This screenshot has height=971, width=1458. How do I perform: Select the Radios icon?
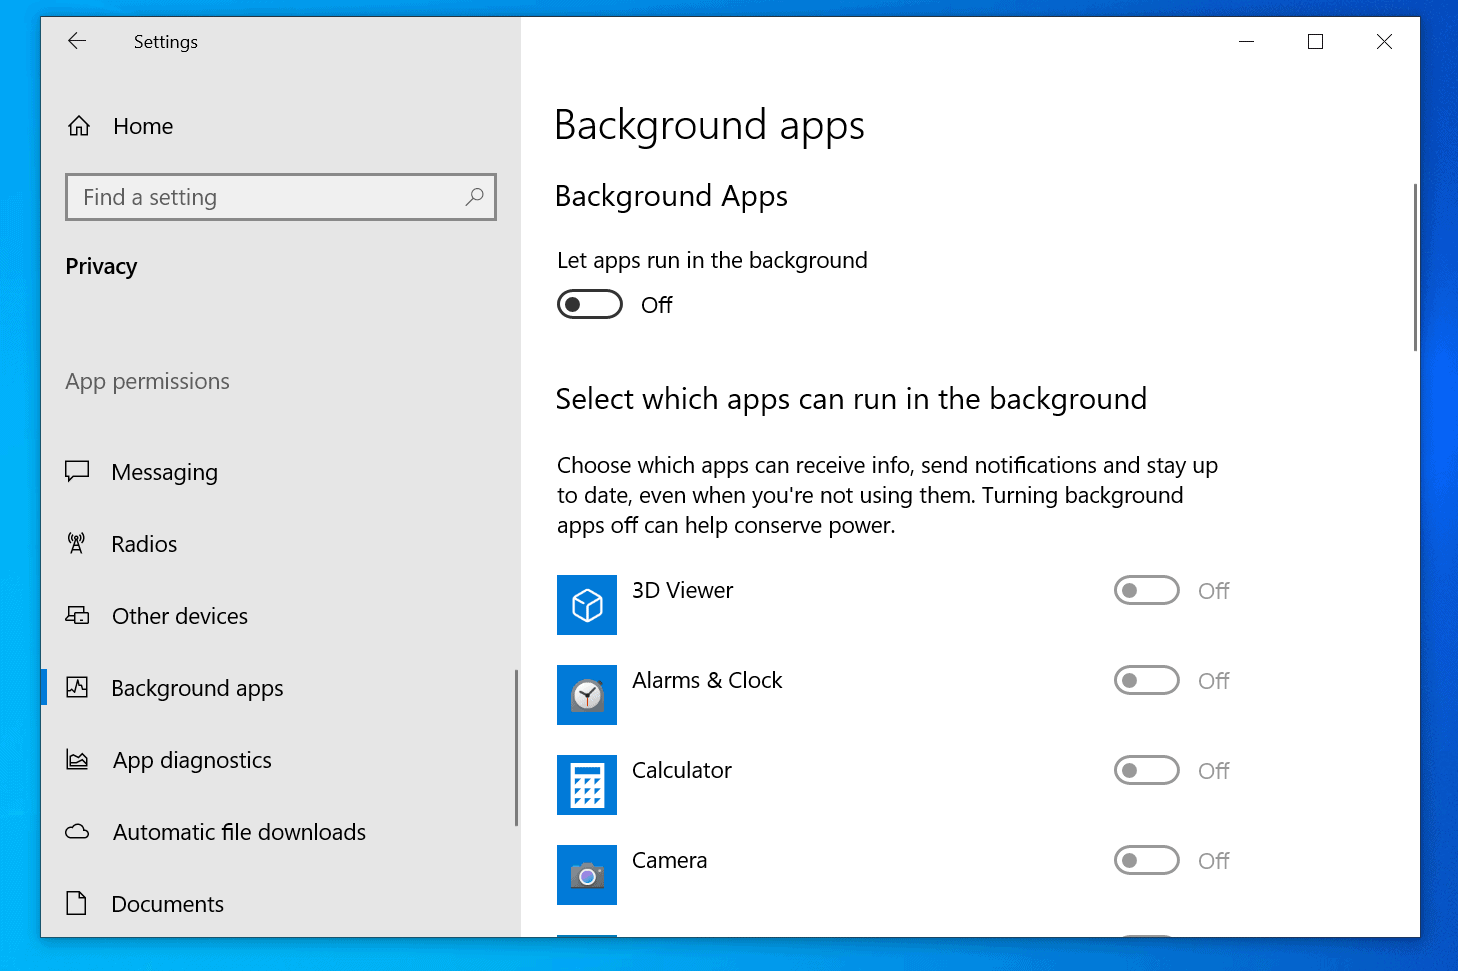(78, 543)
